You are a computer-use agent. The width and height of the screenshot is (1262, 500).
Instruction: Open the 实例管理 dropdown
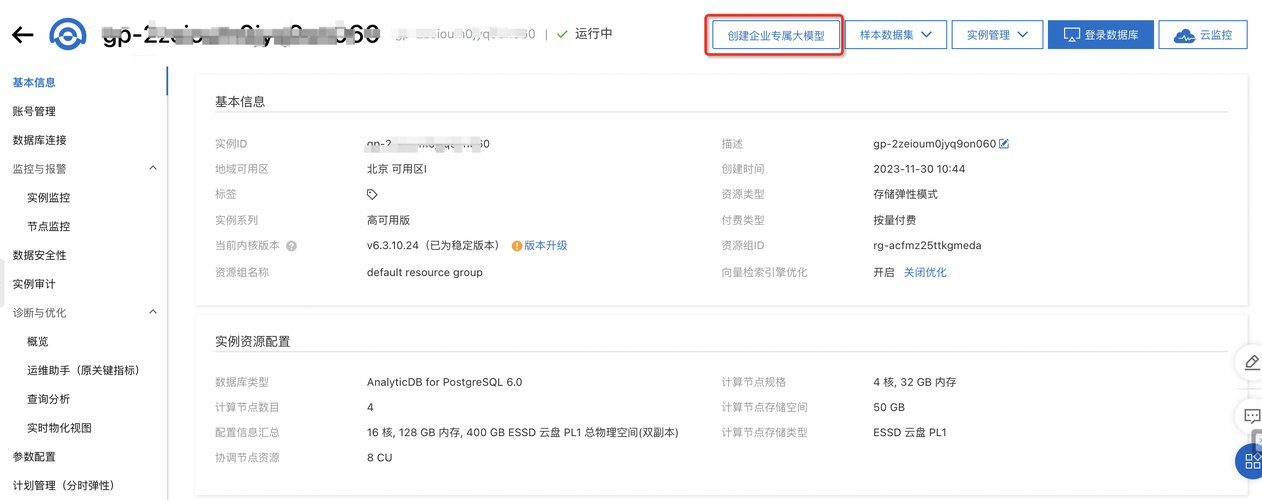[997, 34]
